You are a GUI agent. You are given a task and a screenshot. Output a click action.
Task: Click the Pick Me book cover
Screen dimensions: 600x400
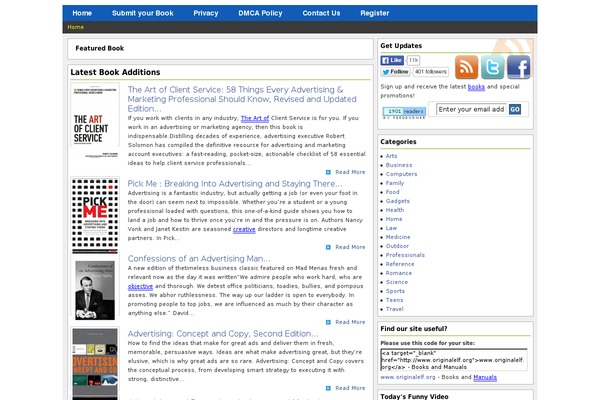click(95, 216)
